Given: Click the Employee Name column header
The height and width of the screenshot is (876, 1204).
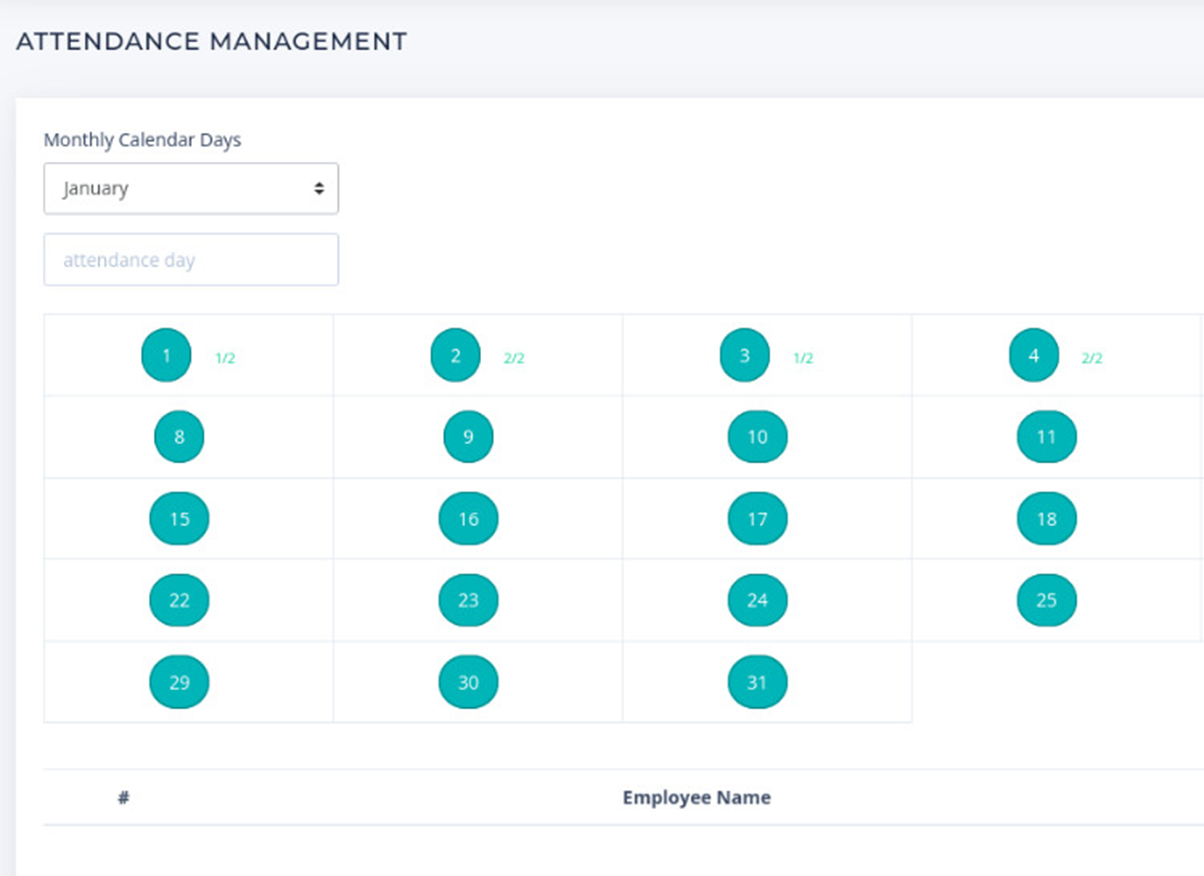Looking at the screenshot, I should click(x=696, y=798).
